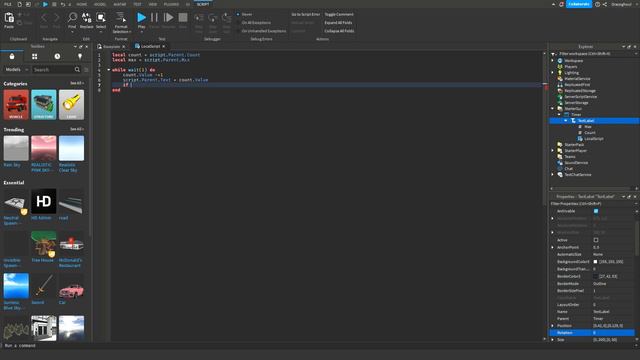Click Expand All Folds action
Screen dimensions: 640x360
pos(338,23)
